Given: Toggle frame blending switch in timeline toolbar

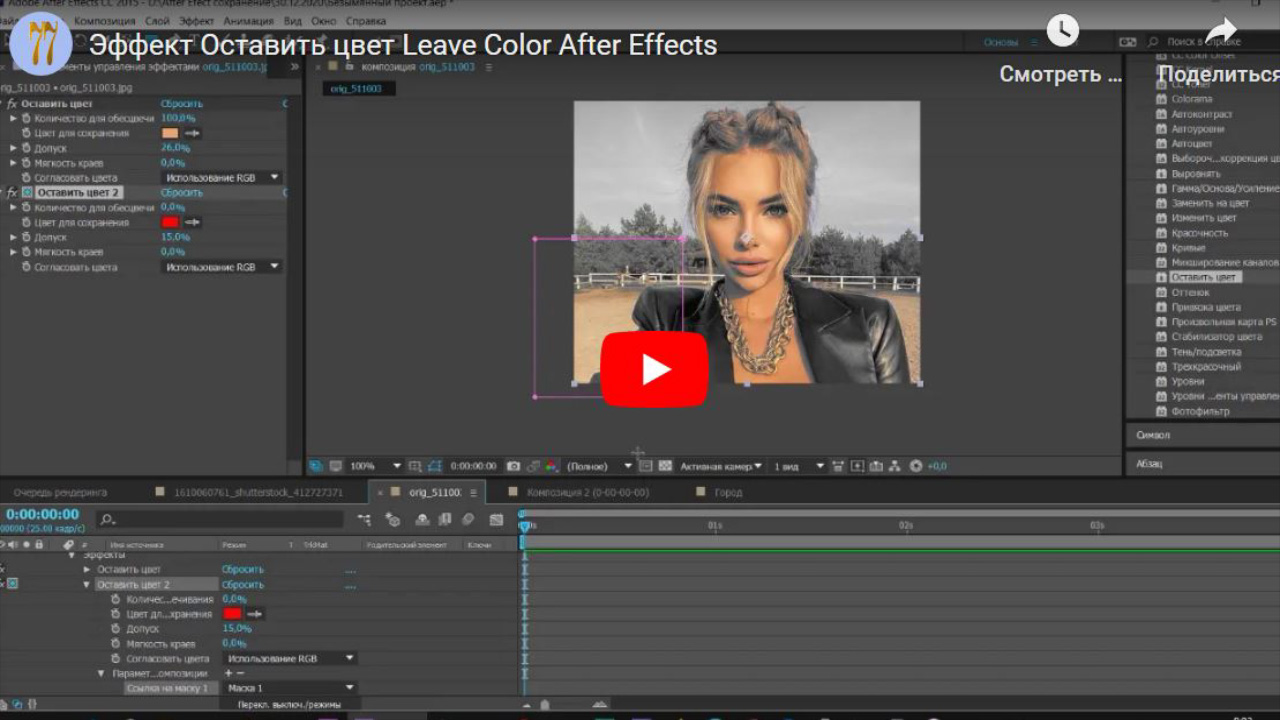Looking at the screenshot, I should pyautogui.click(x=445, y=519).
